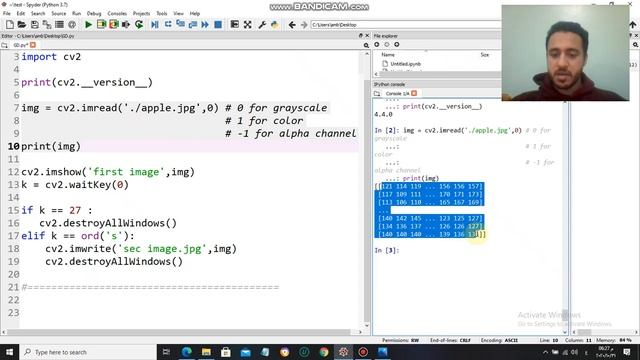This screenshot has height=360, width=640.
Task: Open the Edit menu
Action: [20, 13]
